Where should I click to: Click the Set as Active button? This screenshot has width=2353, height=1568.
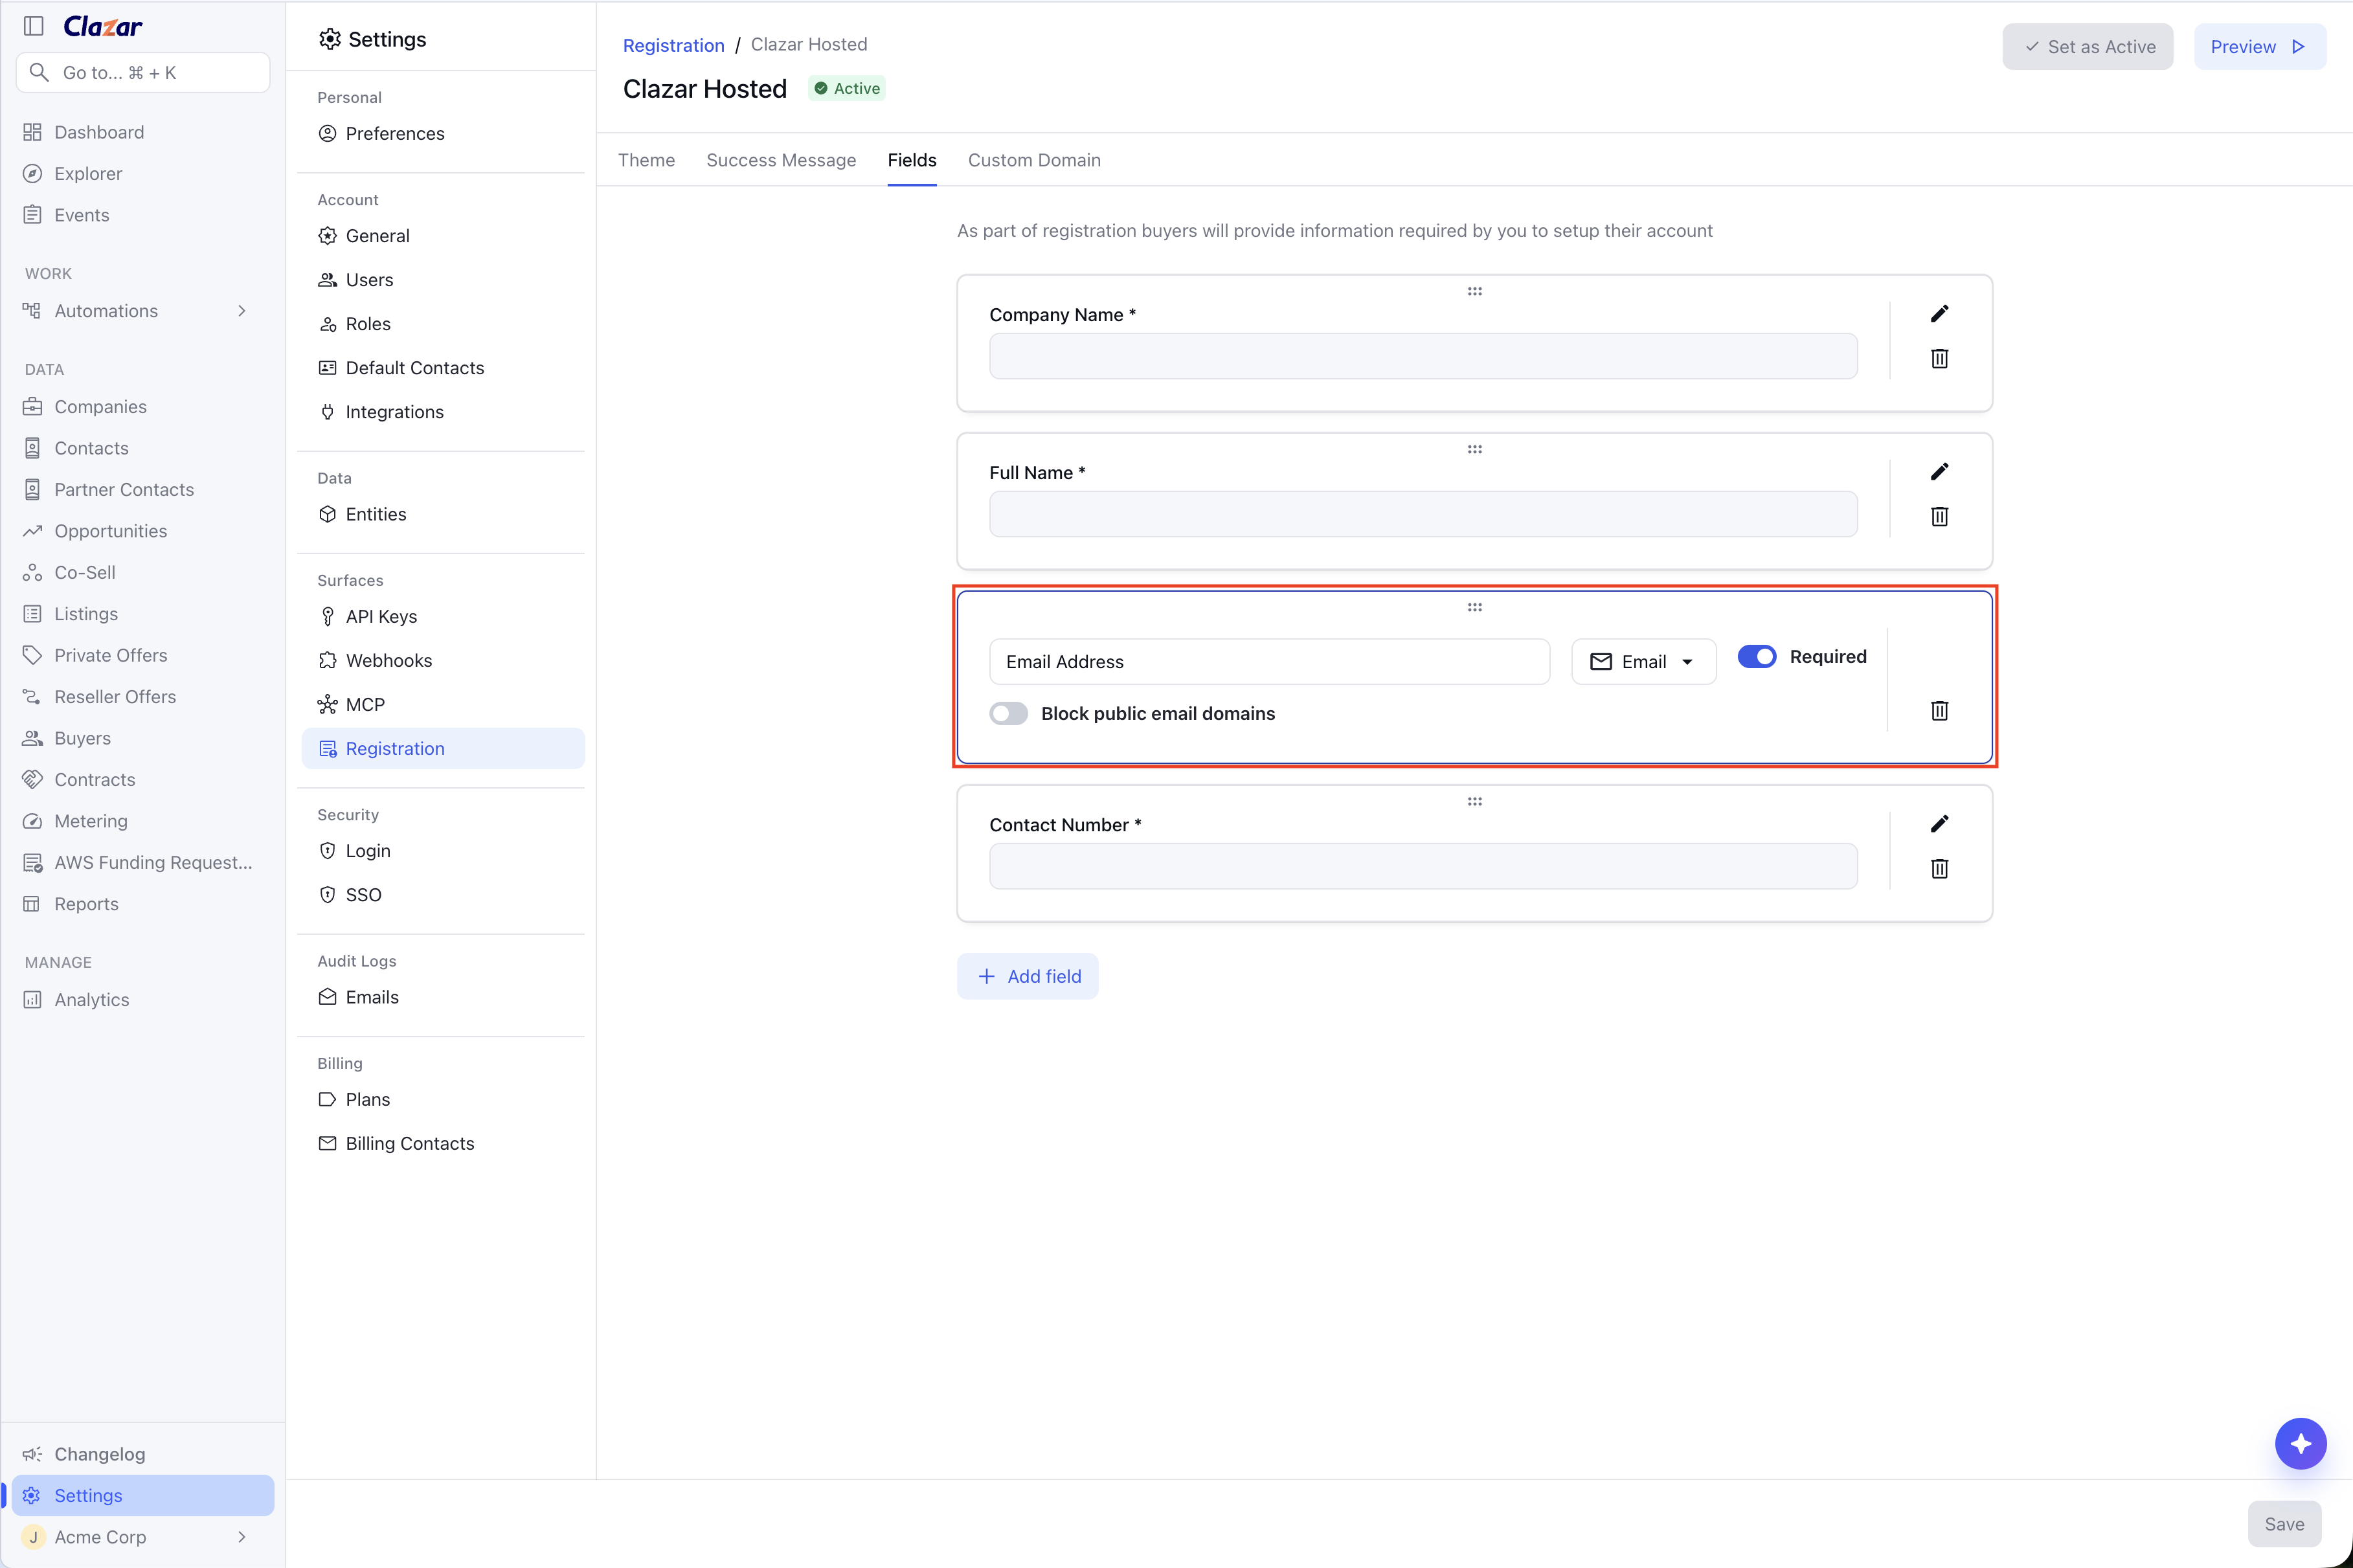pos(2087,47)
